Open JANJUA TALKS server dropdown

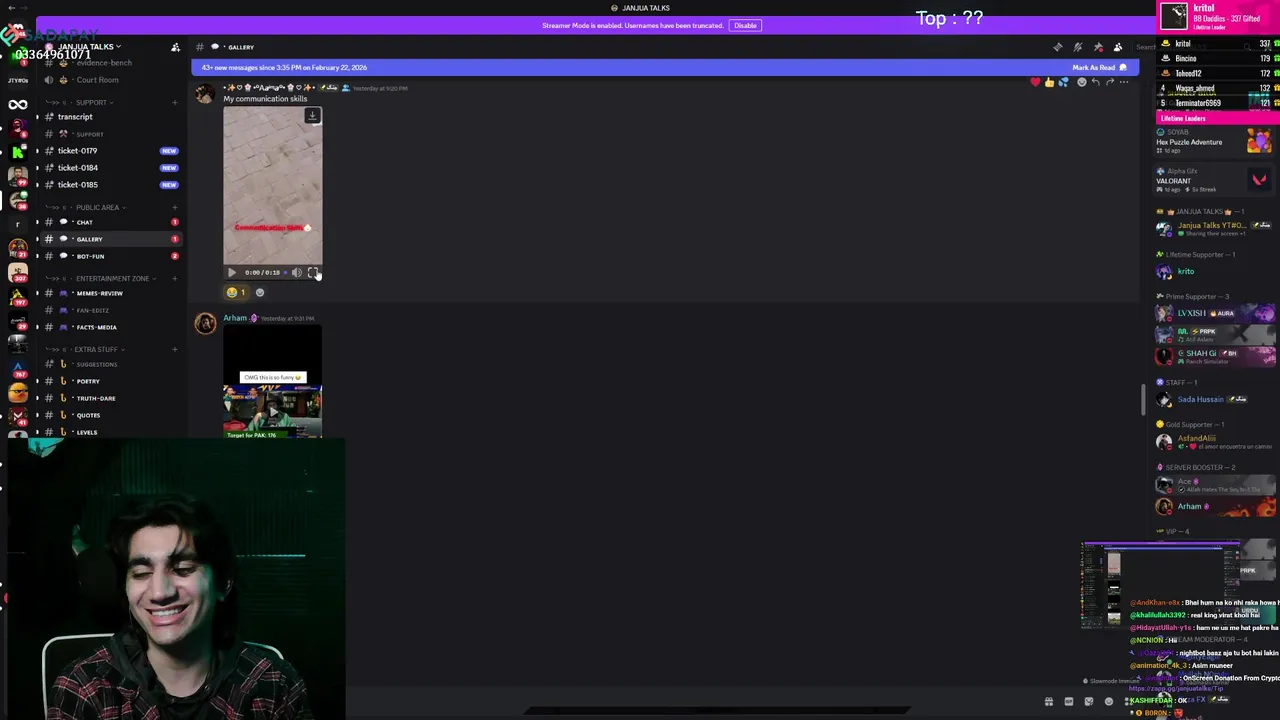pyautogui.click(x=90, y=47)
